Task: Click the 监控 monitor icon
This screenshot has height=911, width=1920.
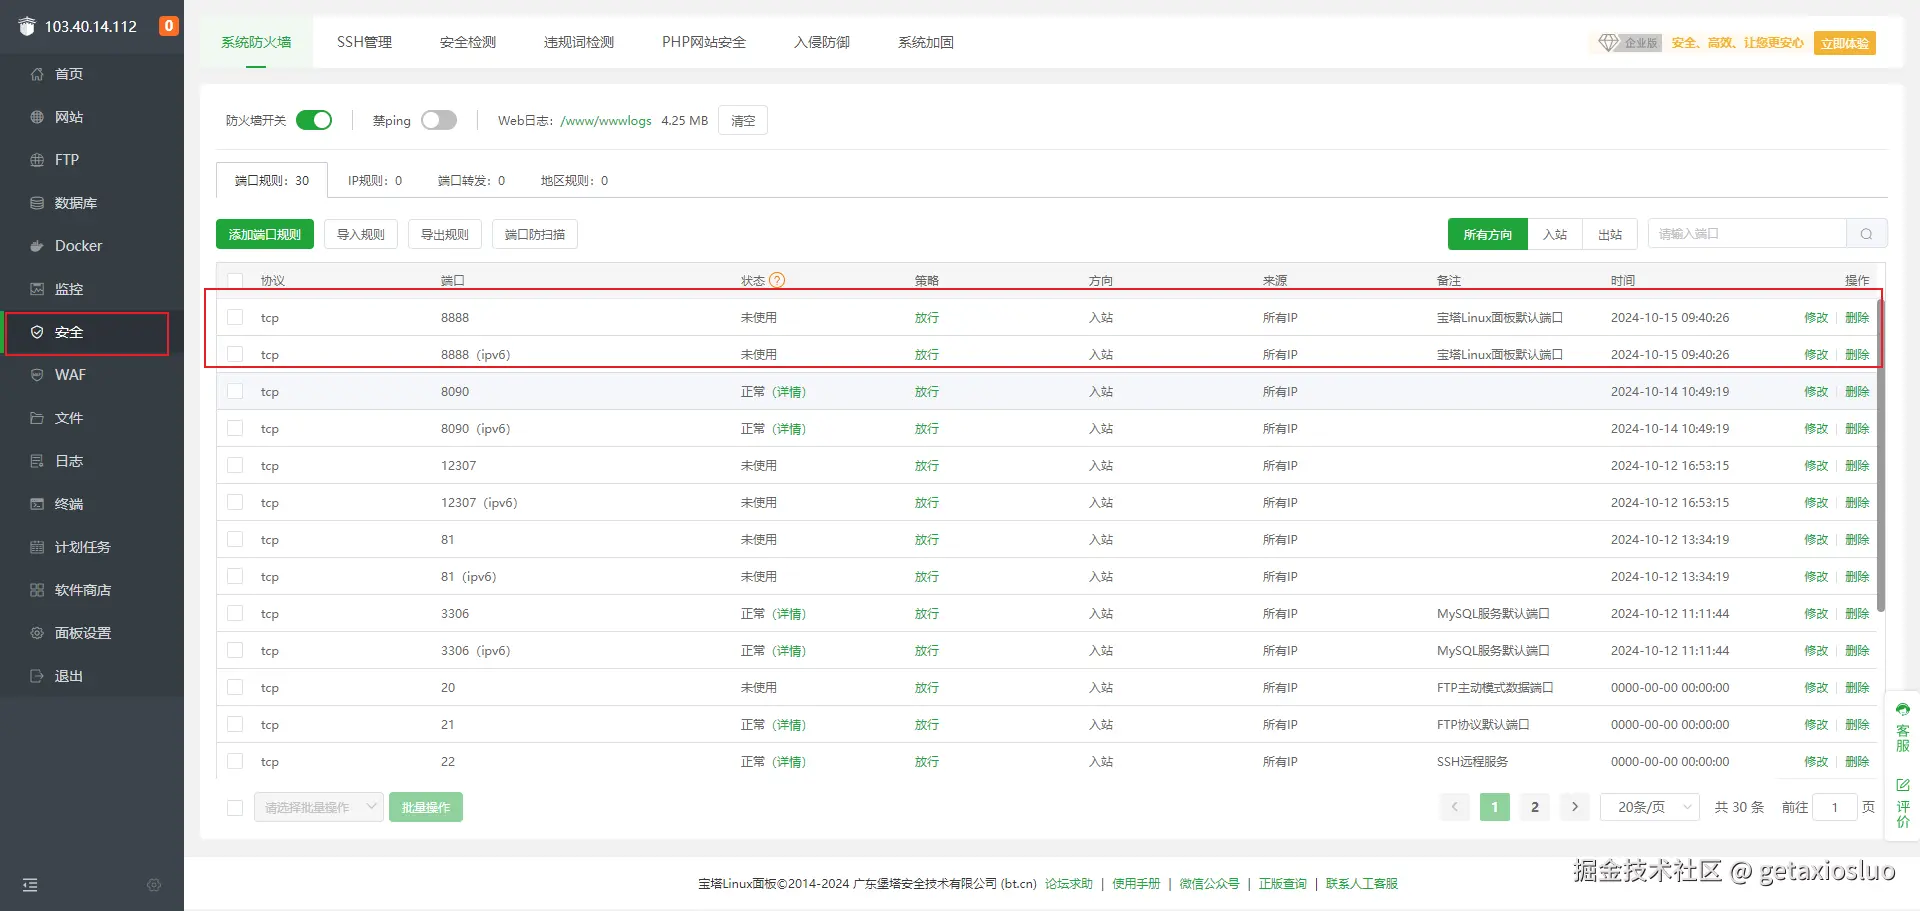Action: (37, 289)
